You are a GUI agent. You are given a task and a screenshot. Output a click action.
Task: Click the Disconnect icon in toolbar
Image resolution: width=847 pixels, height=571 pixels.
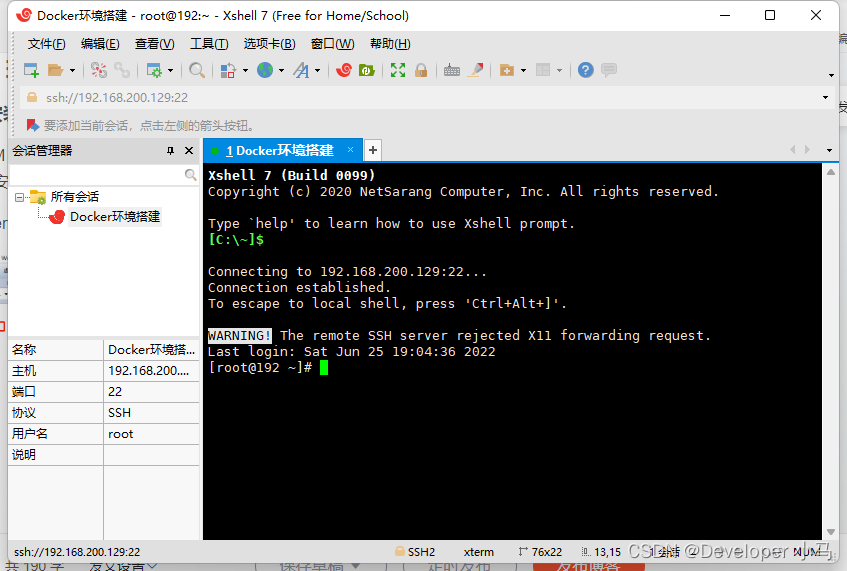(98, 70)
